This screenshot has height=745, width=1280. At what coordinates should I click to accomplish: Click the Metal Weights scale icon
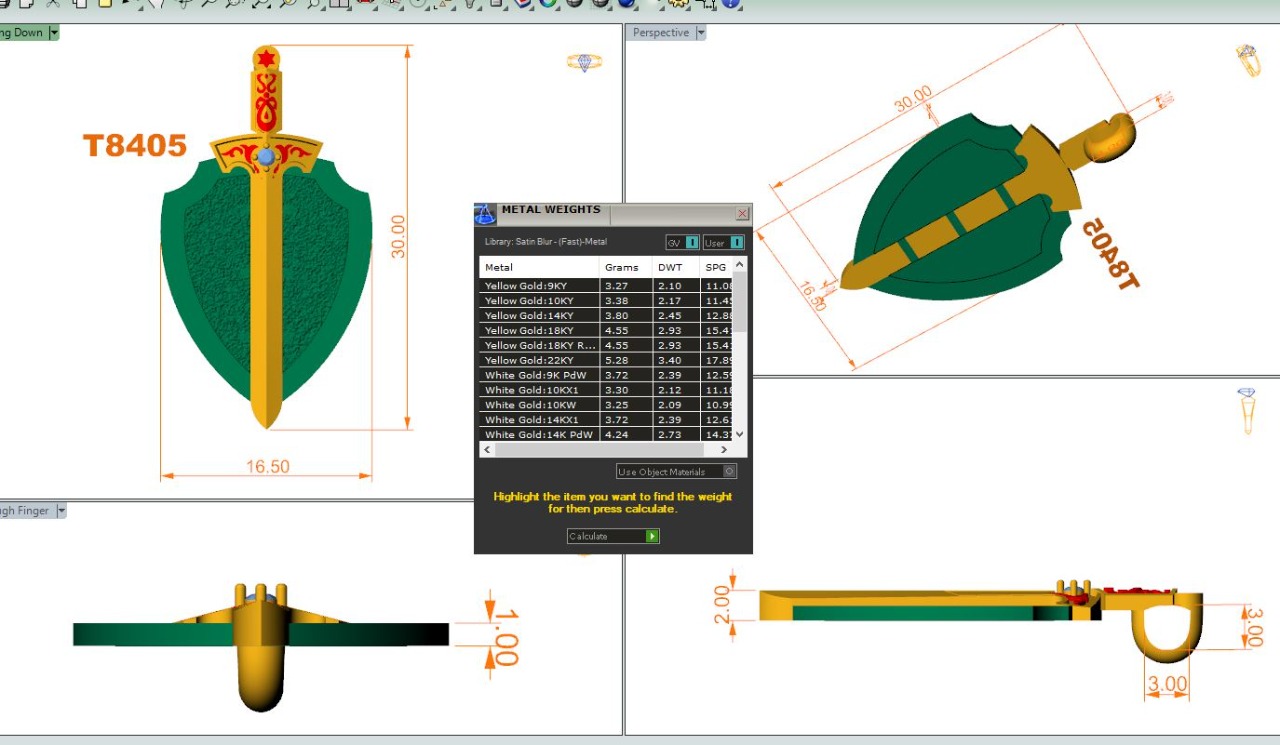(485, 213)
